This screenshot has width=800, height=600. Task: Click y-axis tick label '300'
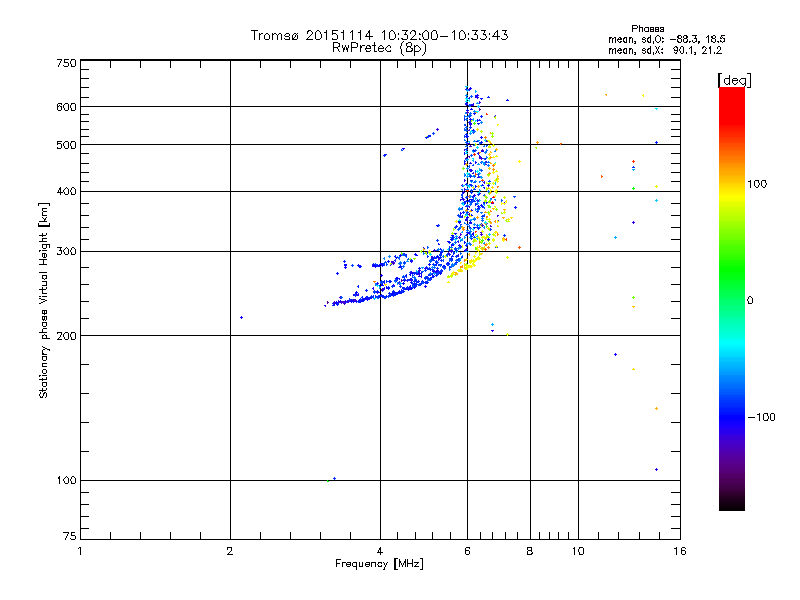(67, 251)
